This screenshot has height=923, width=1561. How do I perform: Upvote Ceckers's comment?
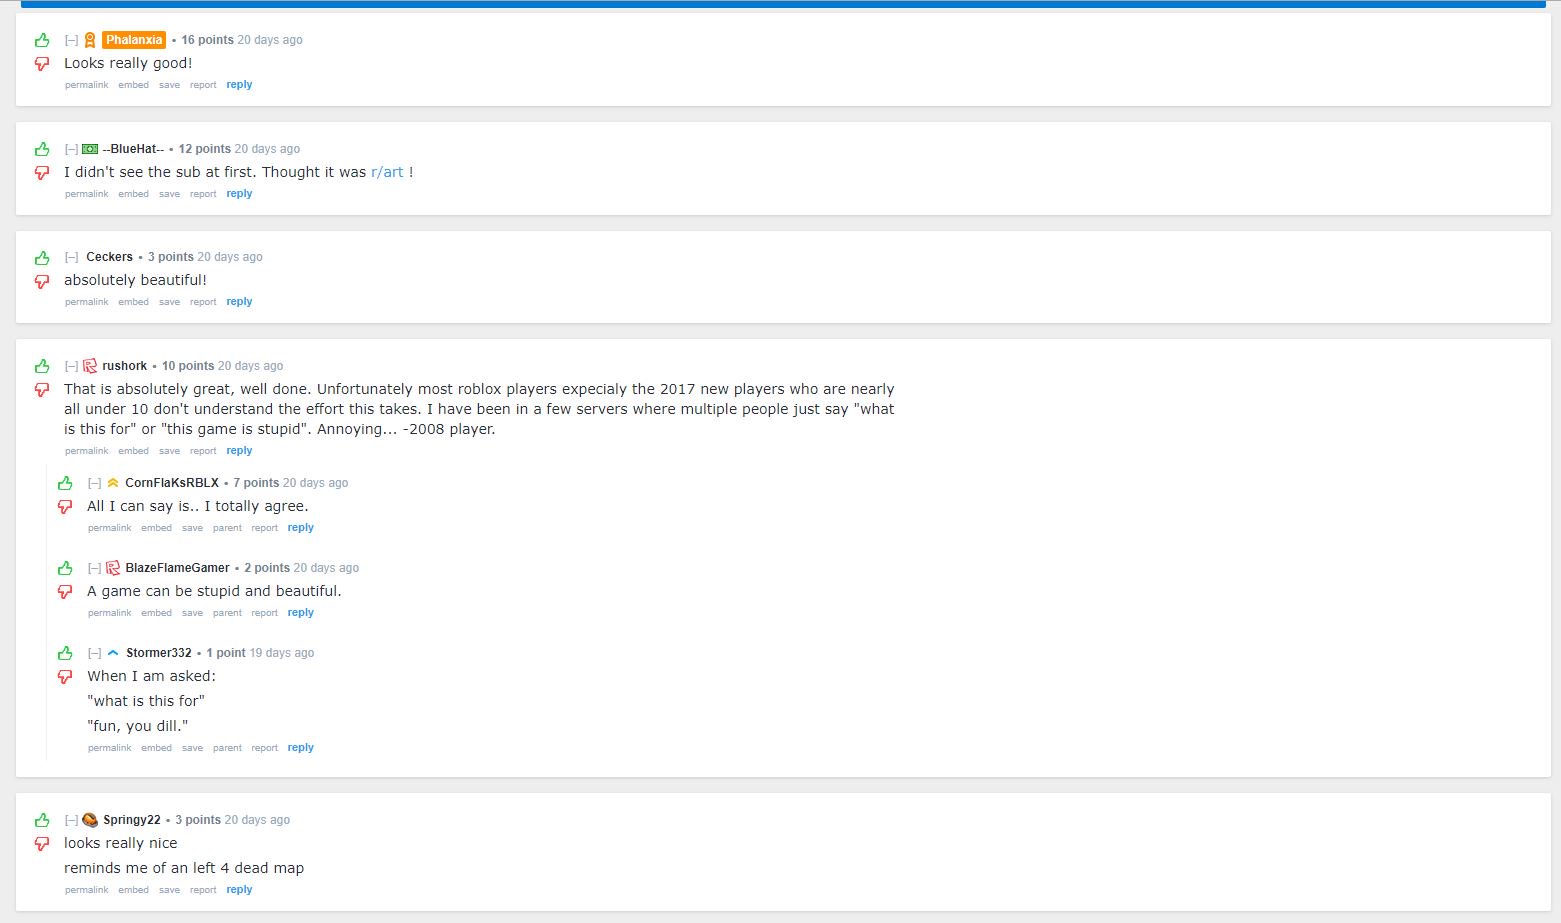pos(41,257)
